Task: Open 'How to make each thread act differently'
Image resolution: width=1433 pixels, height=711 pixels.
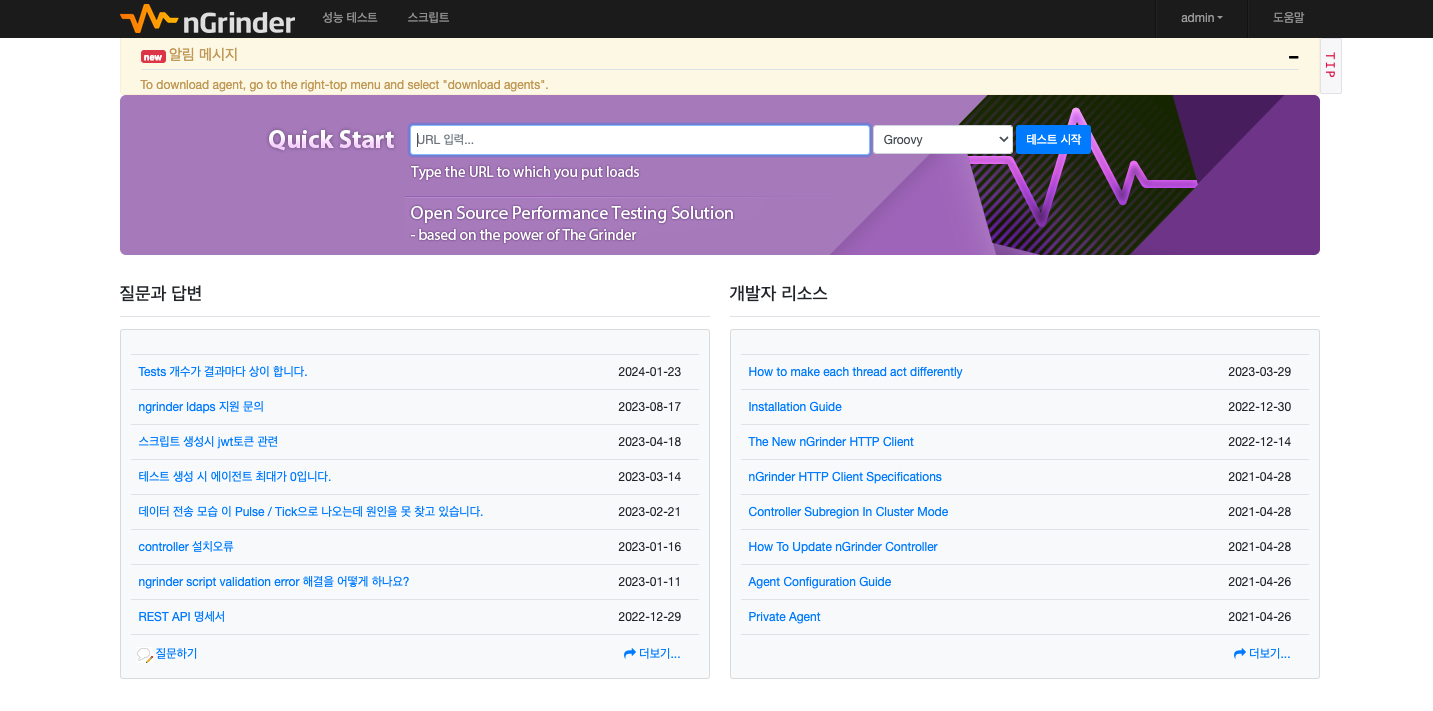Action: click(x=855, y=372)
